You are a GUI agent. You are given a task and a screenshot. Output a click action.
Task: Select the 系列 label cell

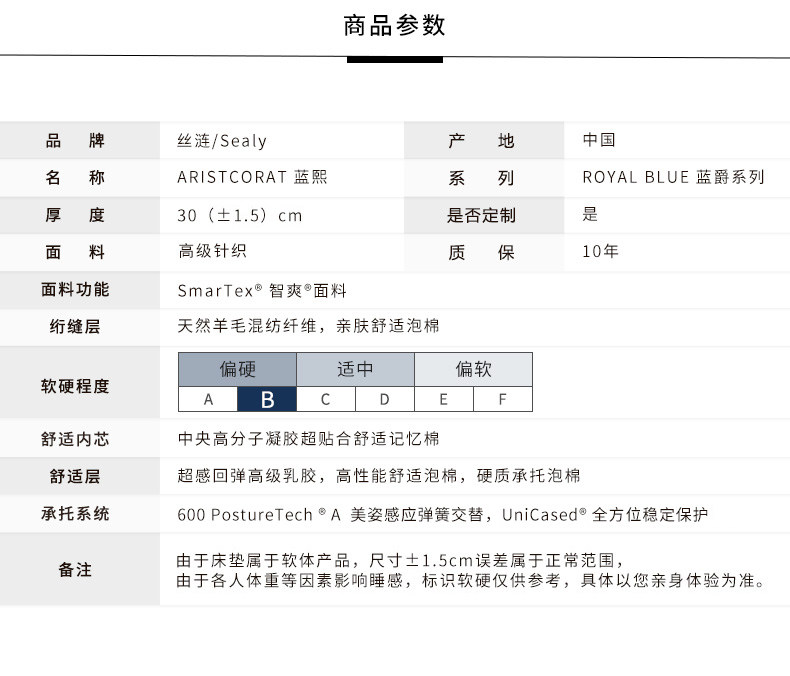pyautogui.click(x=484, y=178)
